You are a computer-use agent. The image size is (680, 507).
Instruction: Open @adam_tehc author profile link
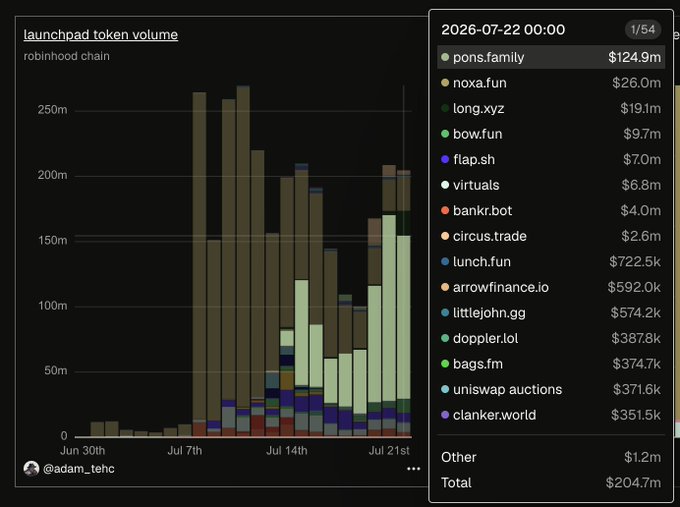[78, 468]
